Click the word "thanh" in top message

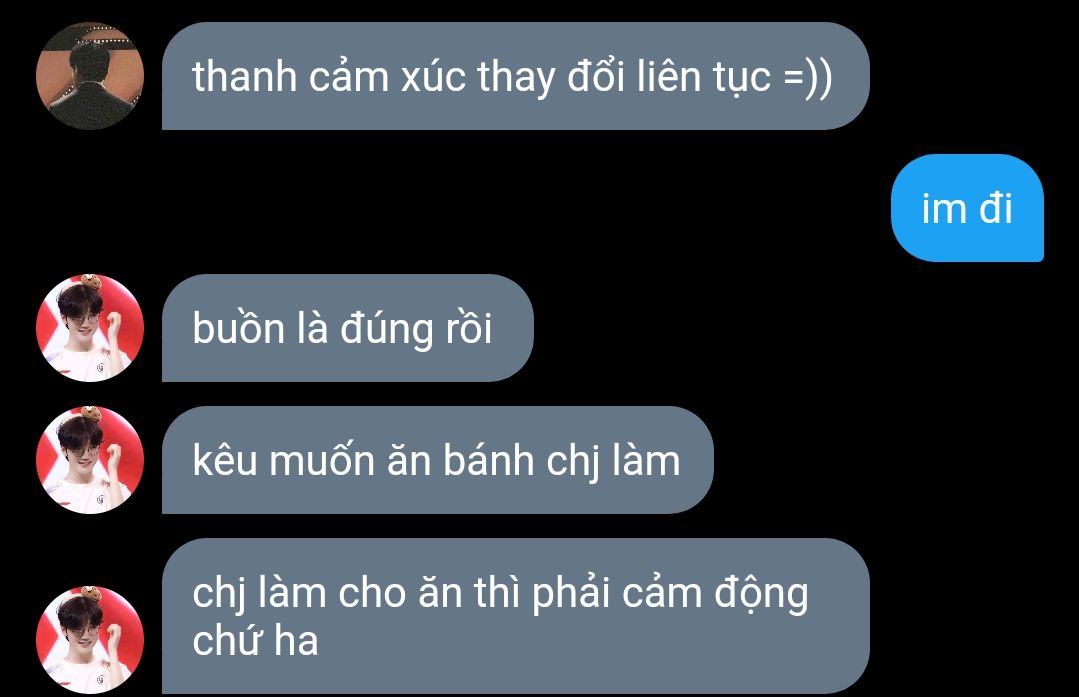click(x=244, y=76)
